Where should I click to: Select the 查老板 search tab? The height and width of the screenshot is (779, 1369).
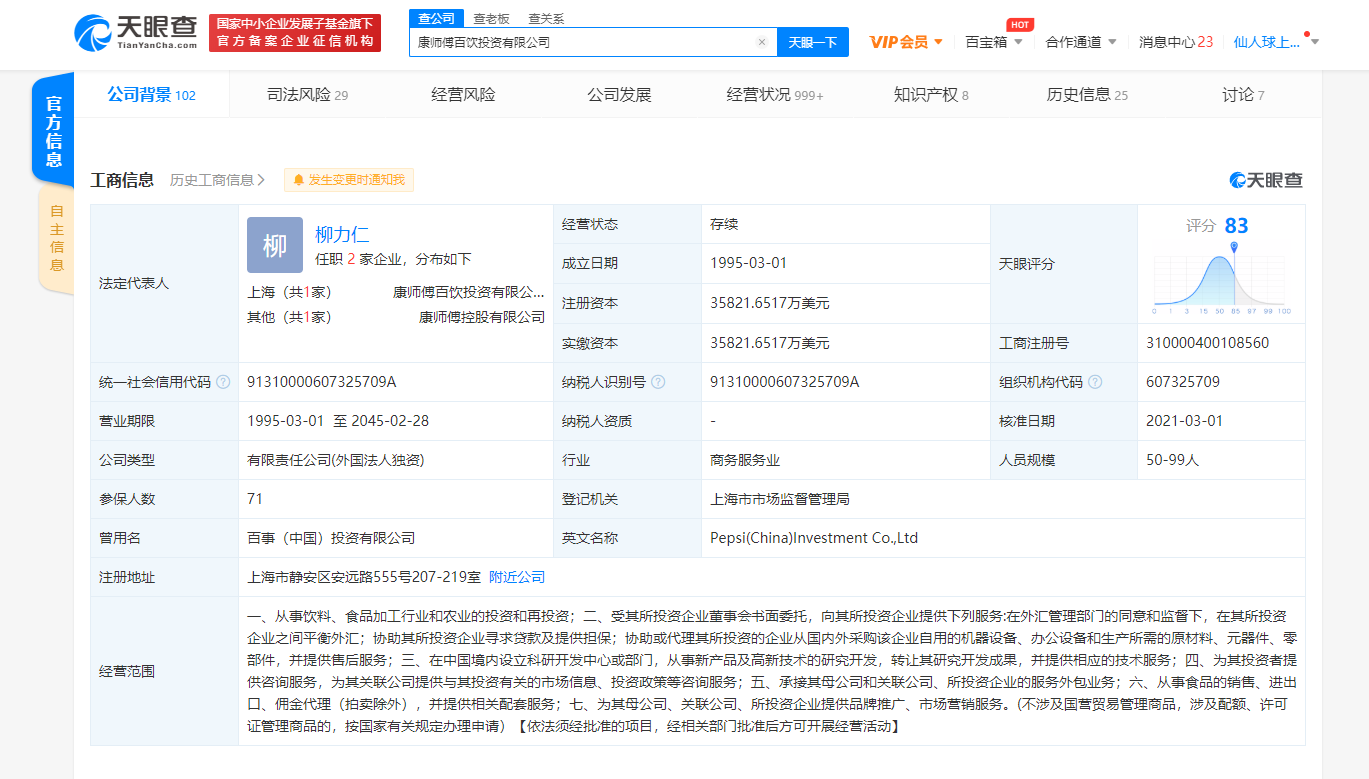pos(491,18)
